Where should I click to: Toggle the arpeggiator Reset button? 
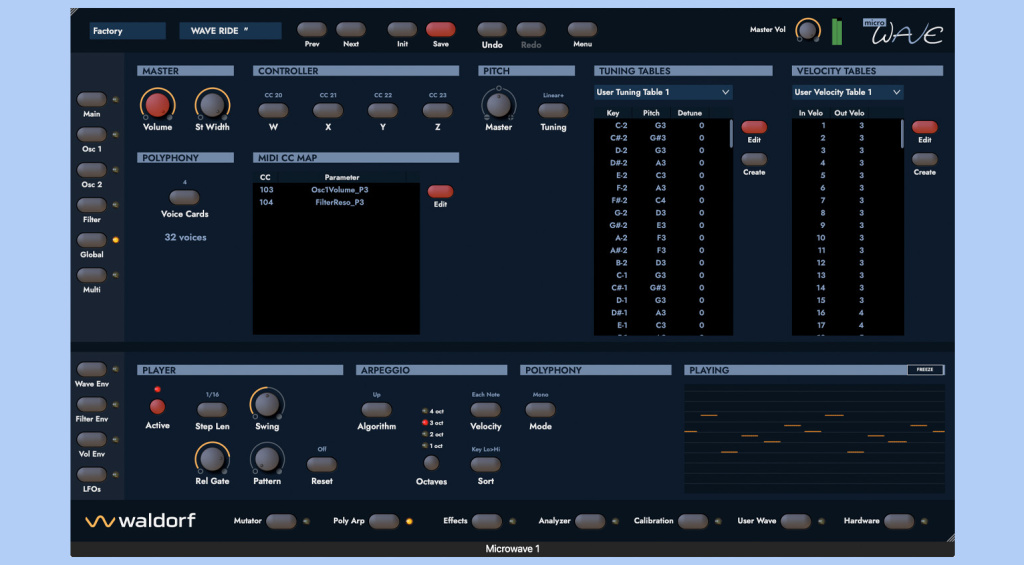click(321, 464)
